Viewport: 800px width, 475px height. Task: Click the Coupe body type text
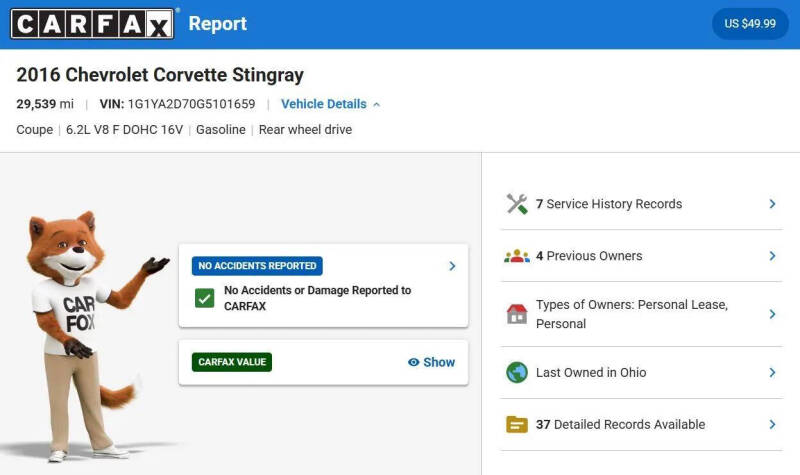(x=35, y=130)
